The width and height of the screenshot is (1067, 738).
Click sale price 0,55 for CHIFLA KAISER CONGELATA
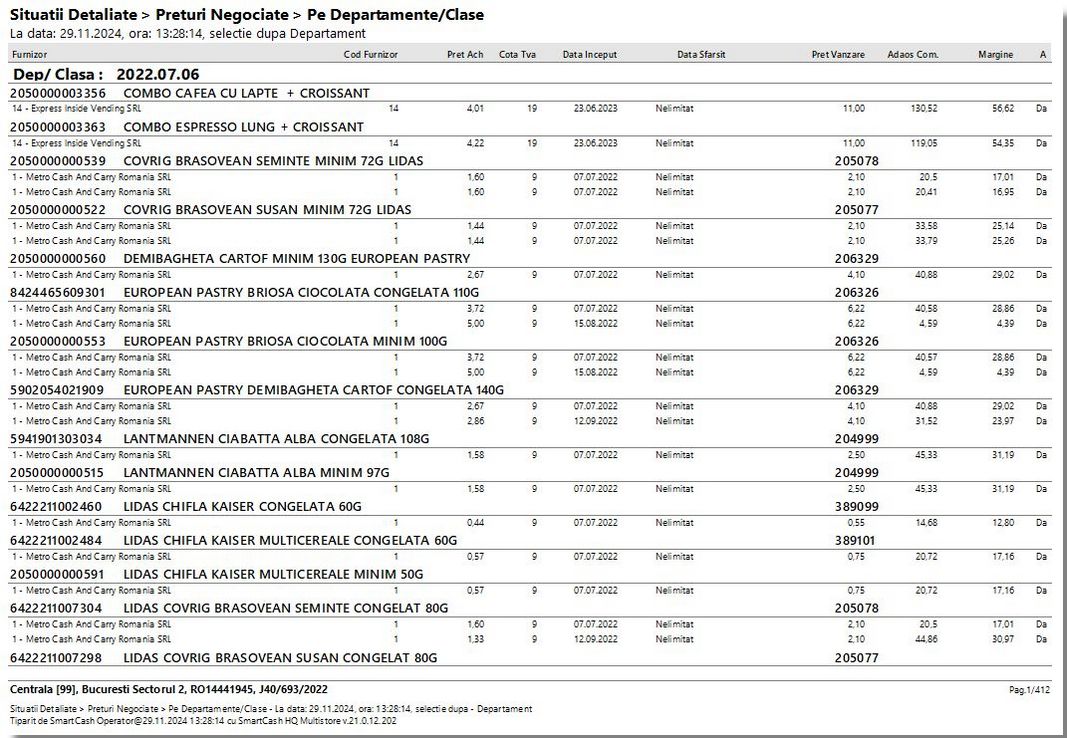pos(856,523)
